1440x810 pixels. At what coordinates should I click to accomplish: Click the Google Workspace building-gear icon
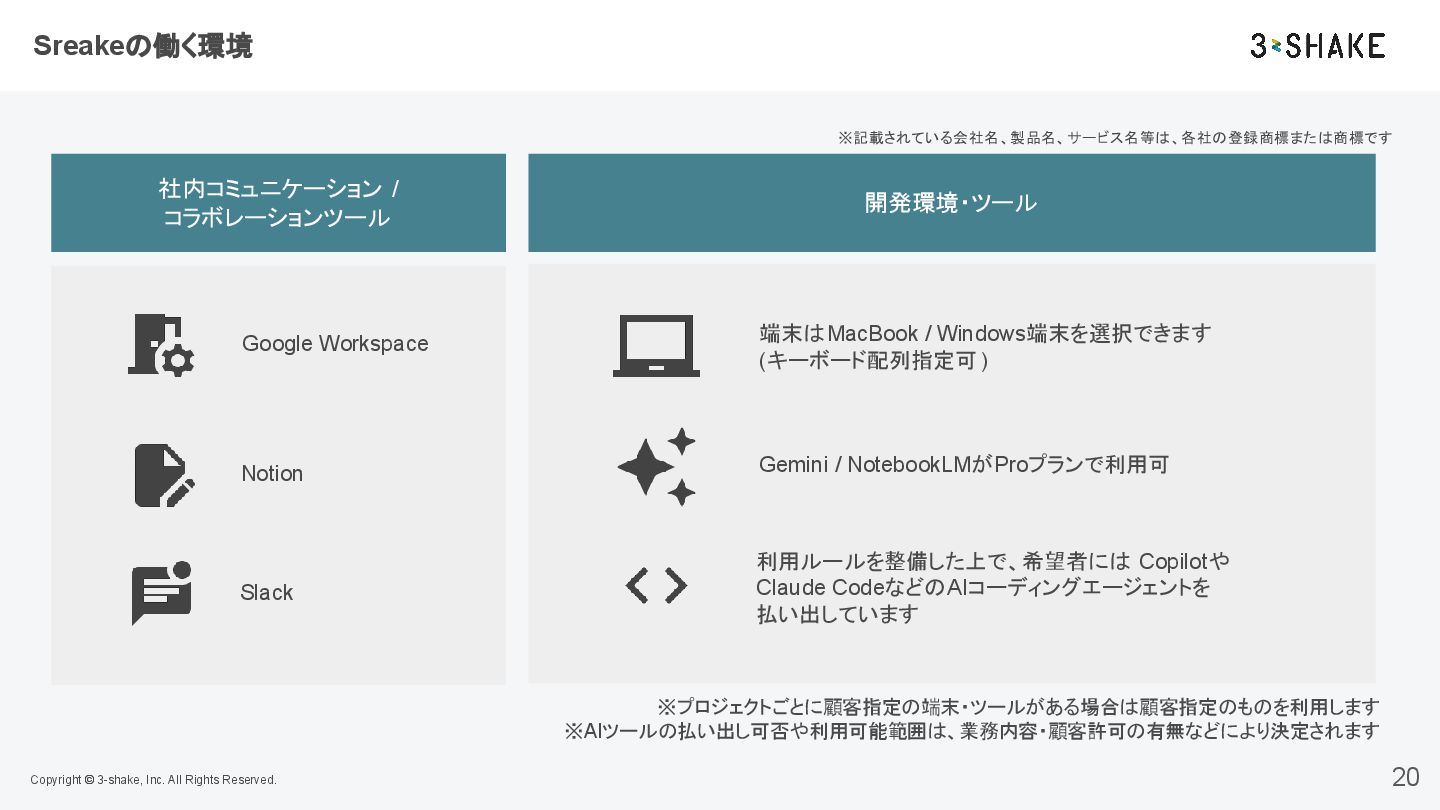coord(161,345)
